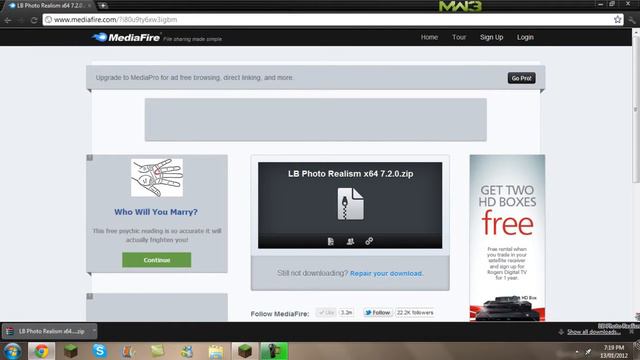Screen dimensions: 640x360
Task: Close the LB Photo Realism browser tab
Action: pyautogui.click(x=89, y=6)
